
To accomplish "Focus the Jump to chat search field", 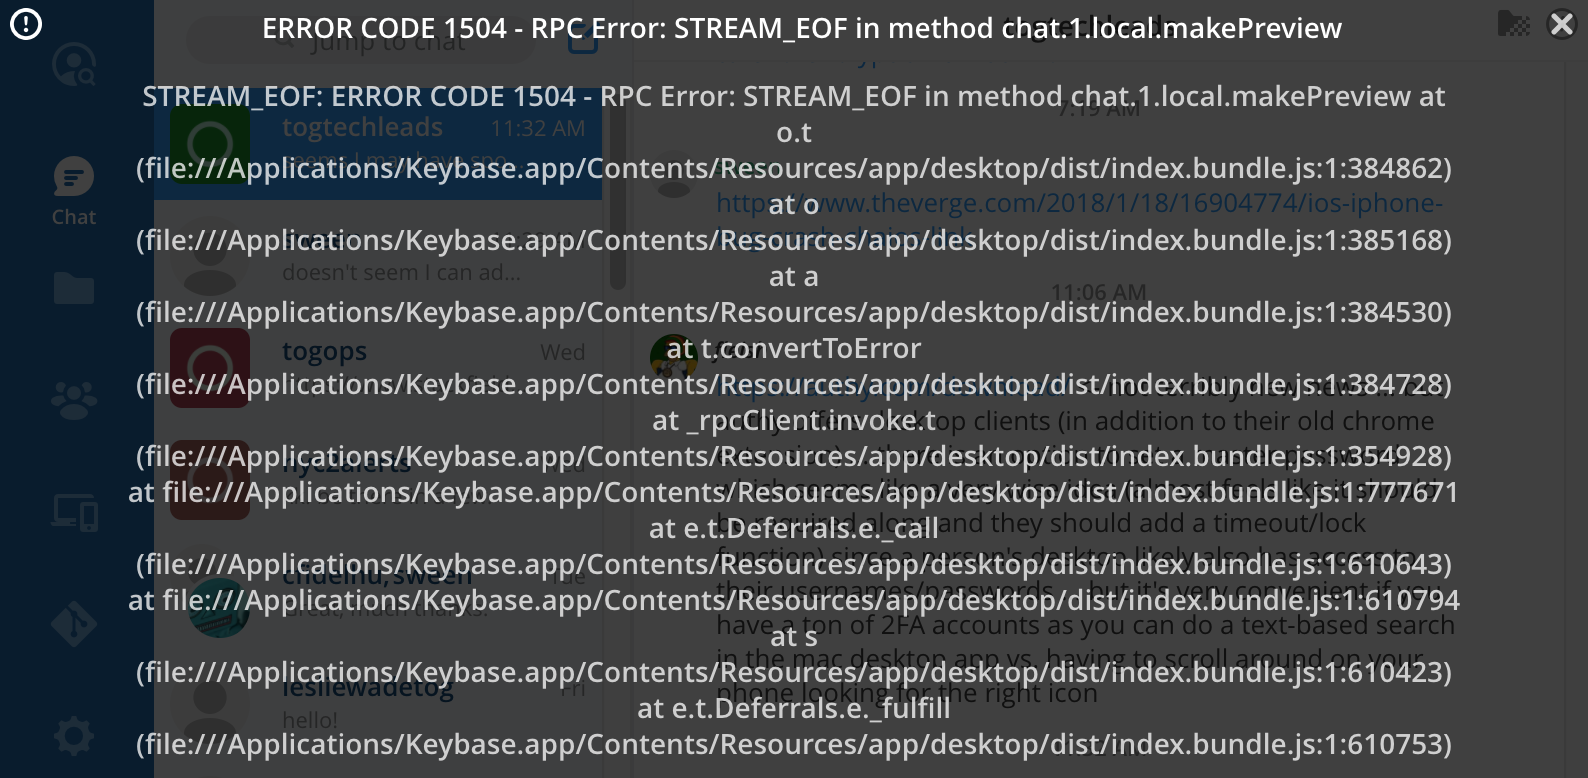I will [360, 41].
